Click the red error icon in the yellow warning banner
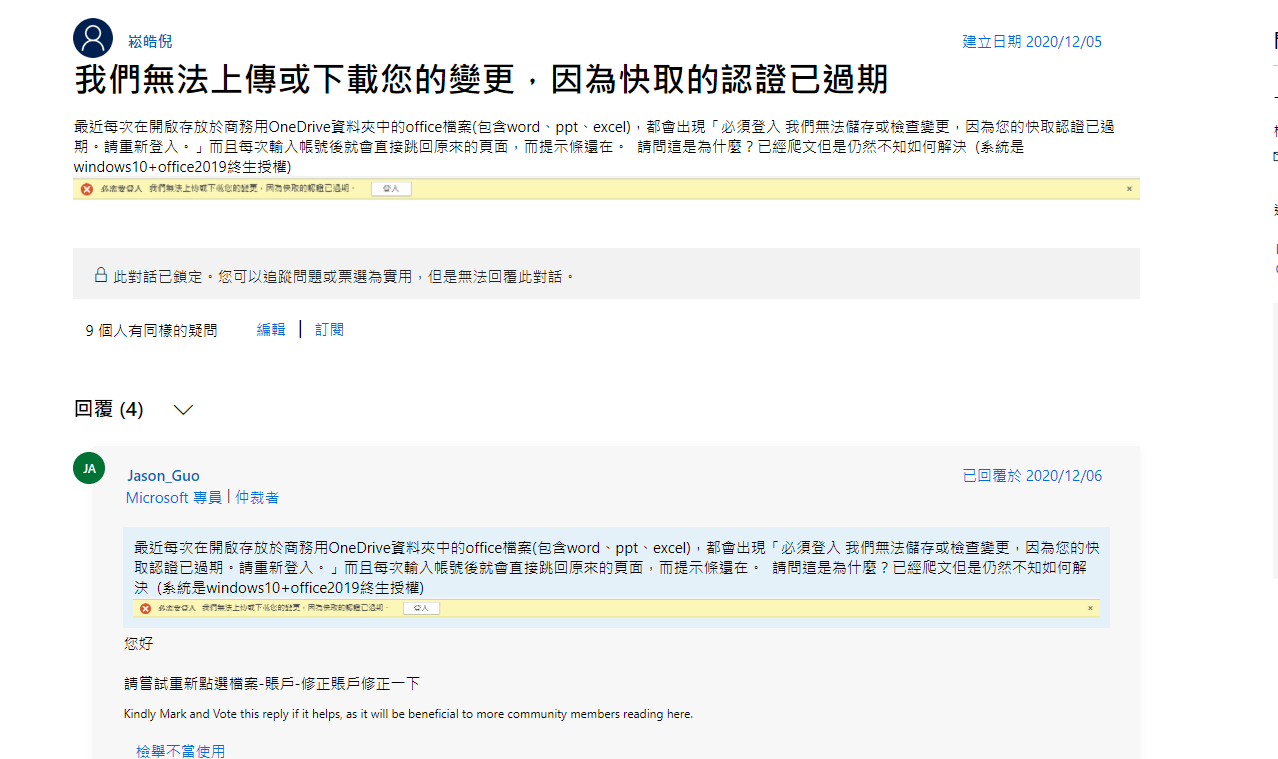This screenshot has width=1278, height=759. tap(85, 188)
